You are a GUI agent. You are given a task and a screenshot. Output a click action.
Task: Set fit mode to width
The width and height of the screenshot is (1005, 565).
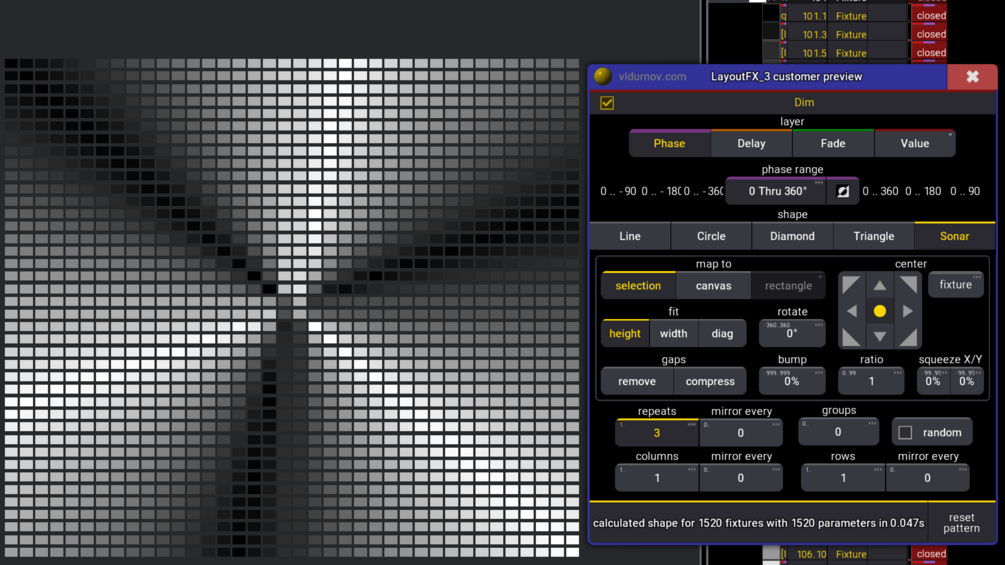pyautogui.click(x=674, y=333)
